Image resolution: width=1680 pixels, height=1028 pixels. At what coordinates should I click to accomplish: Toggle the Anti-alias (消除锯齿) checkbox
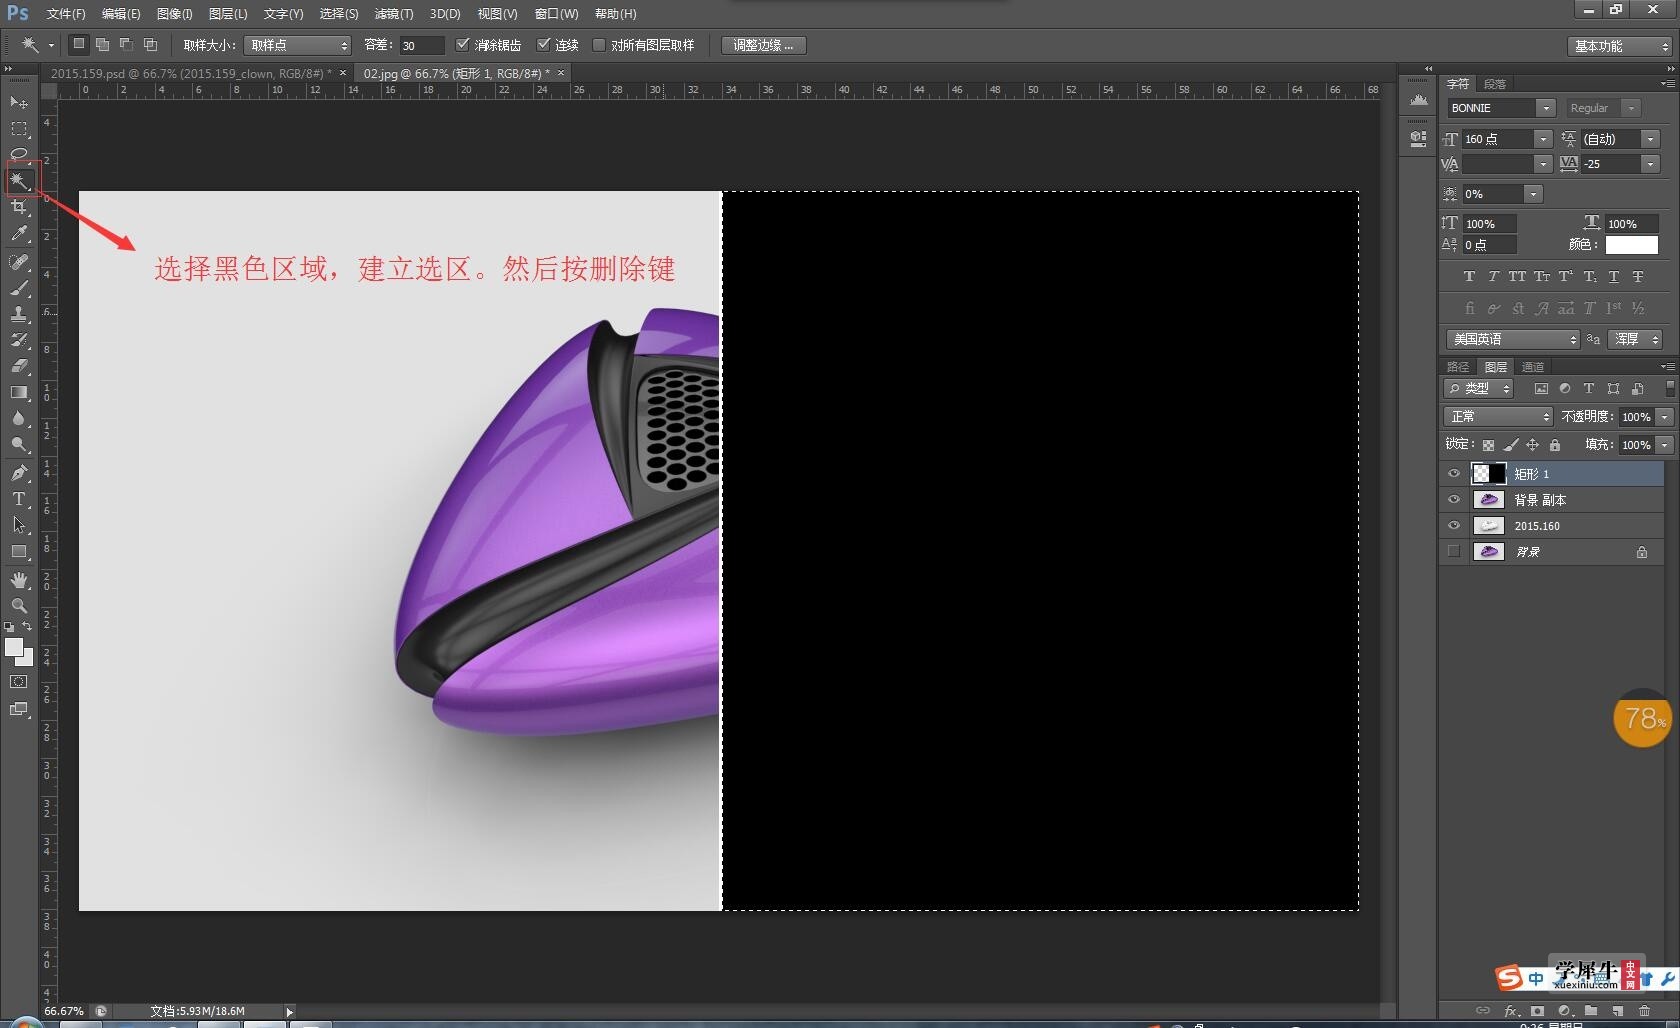pyautogui.click(x=462, y=45)
